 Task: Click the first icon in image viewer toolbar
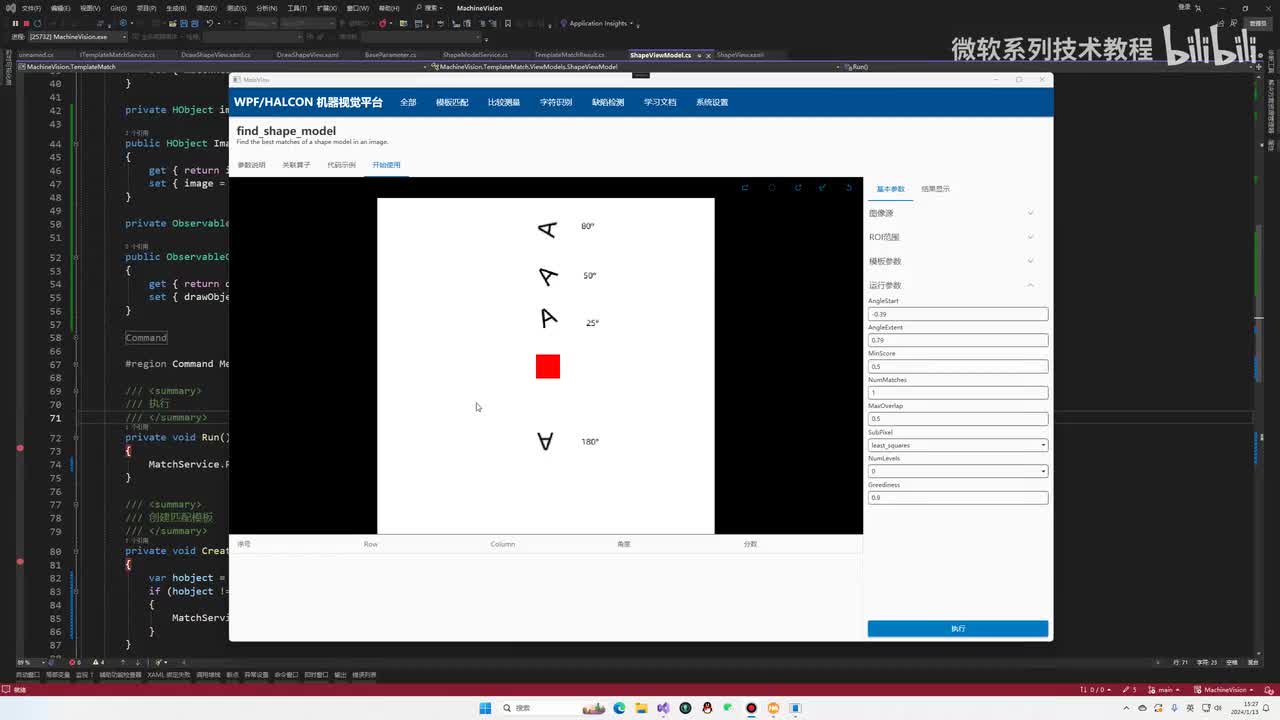click(x=745, y=188)
